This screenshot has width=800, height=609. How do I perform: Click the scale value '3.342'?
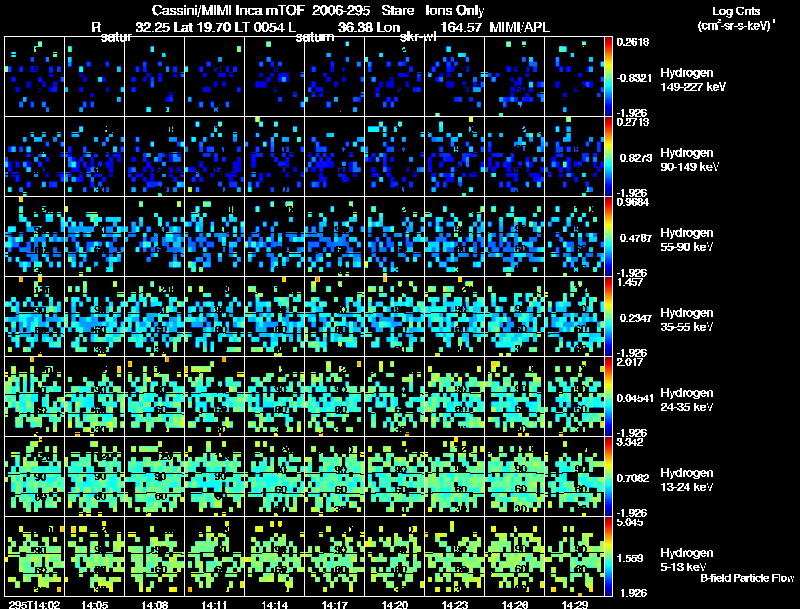[x=630, y=442]
